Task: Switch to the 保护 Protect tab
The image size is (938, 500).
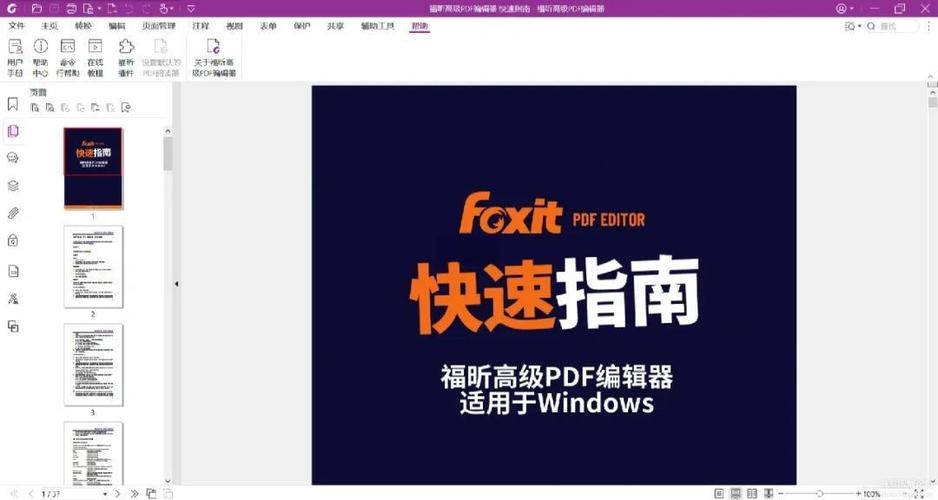Action: [x=302, y=26]
